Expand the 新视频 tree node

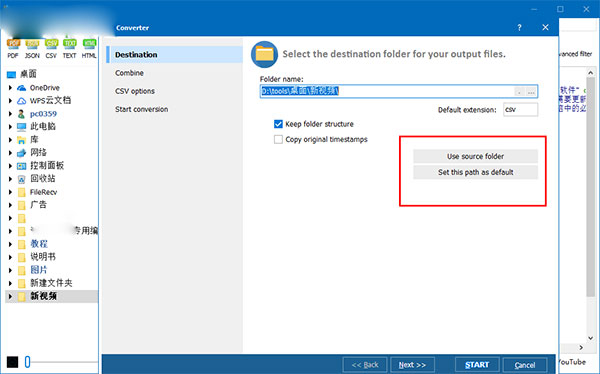tap(10, 296)
